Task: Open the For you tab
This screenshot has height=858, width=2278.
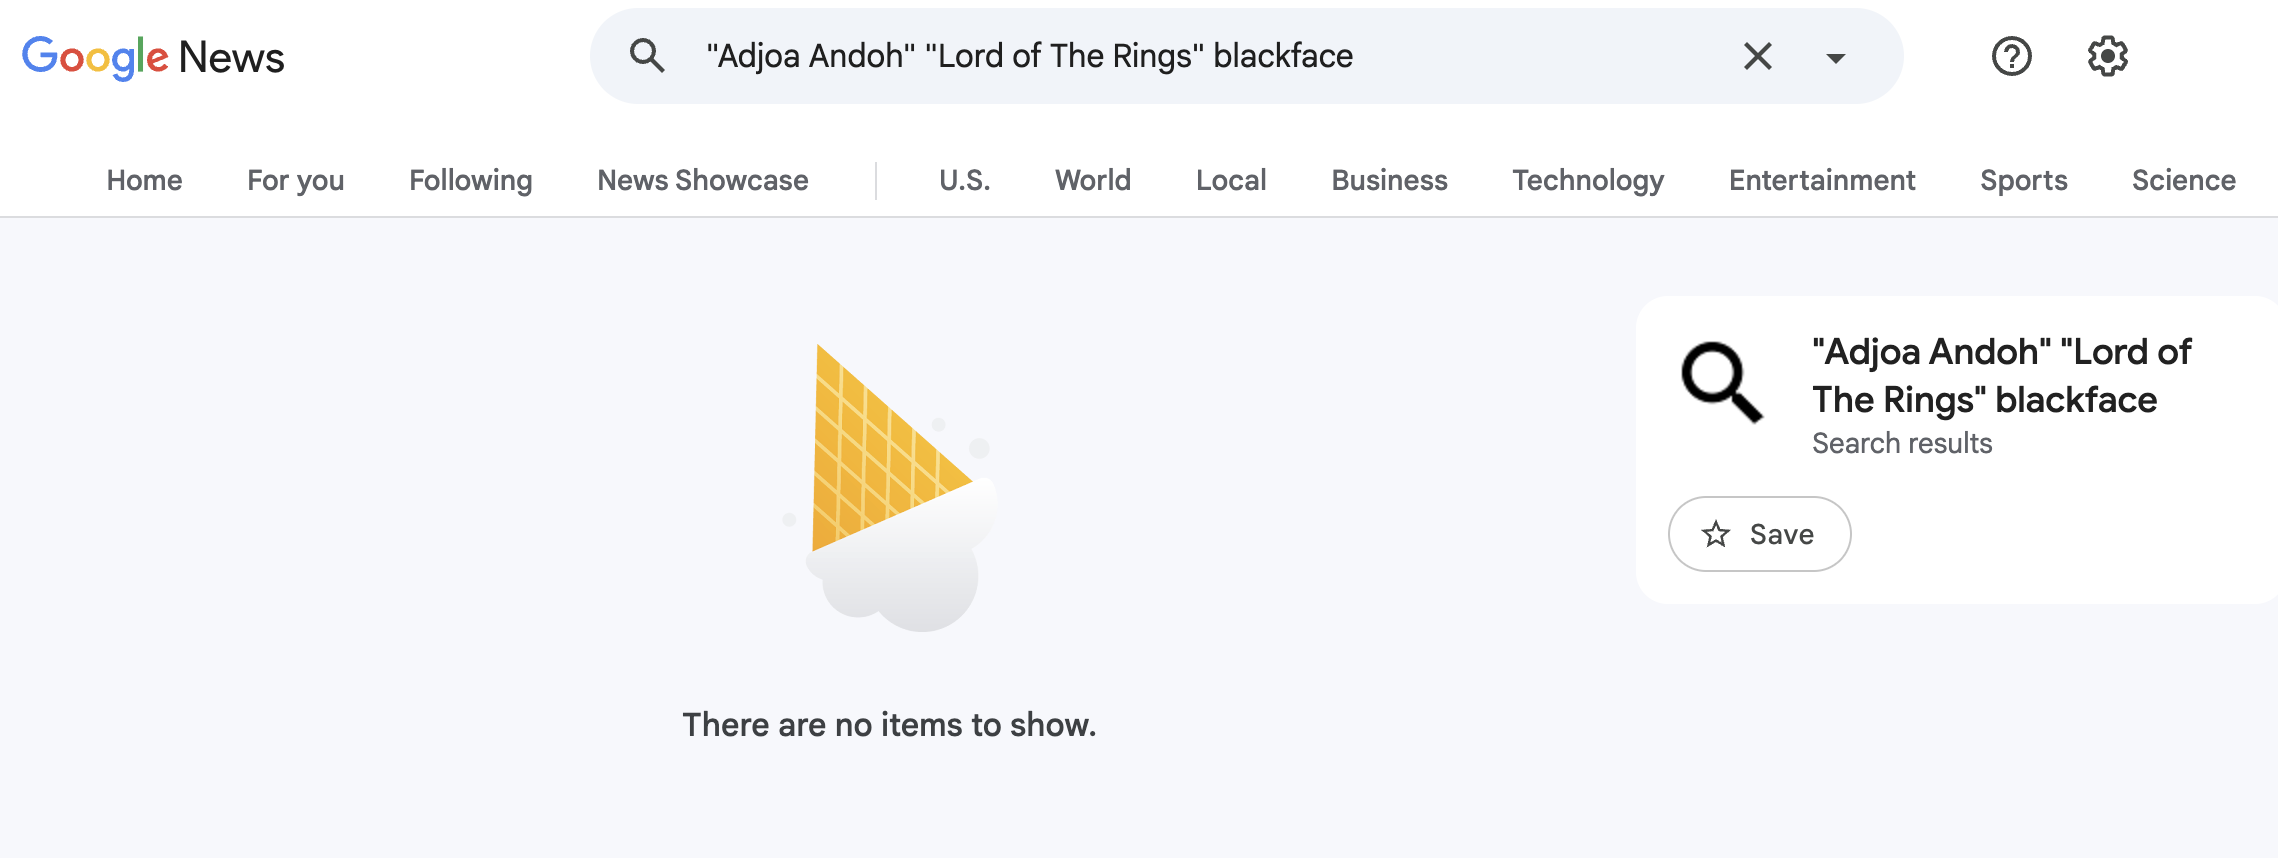Action: point(296,180)
